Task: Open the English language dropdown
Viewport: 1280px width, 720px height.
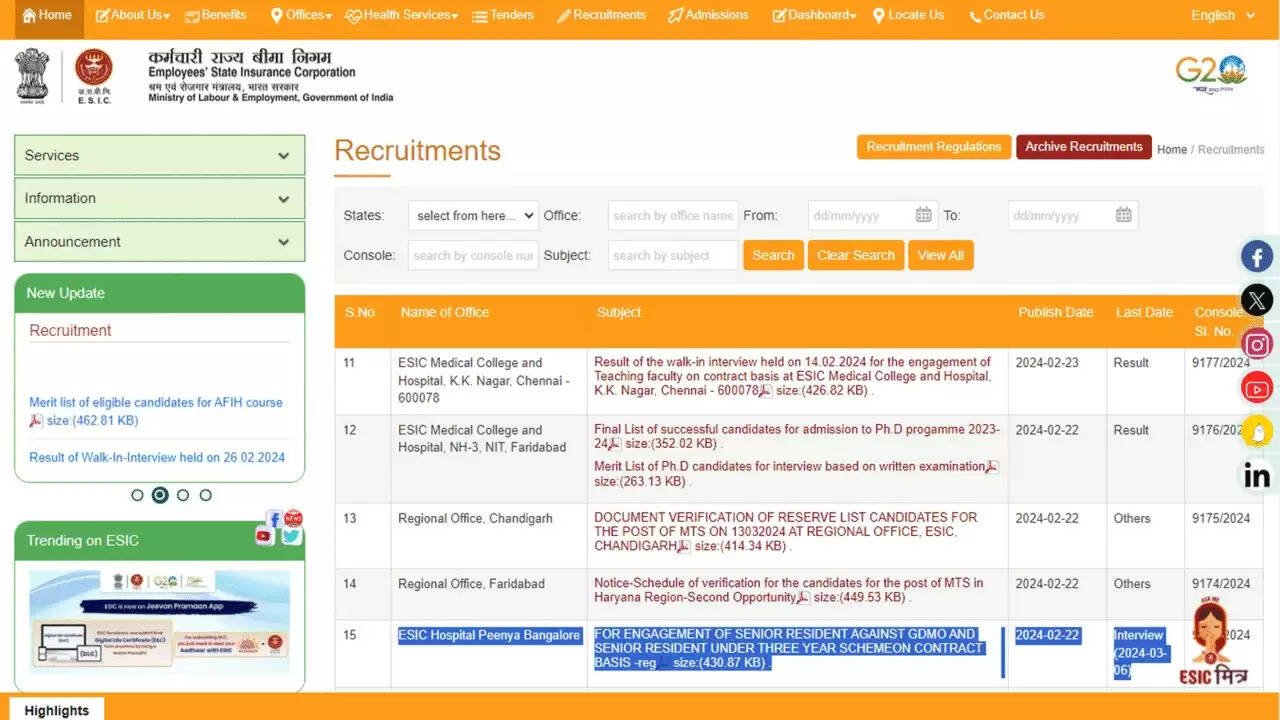Action: pyautogui.click(x=1222, y=15)
